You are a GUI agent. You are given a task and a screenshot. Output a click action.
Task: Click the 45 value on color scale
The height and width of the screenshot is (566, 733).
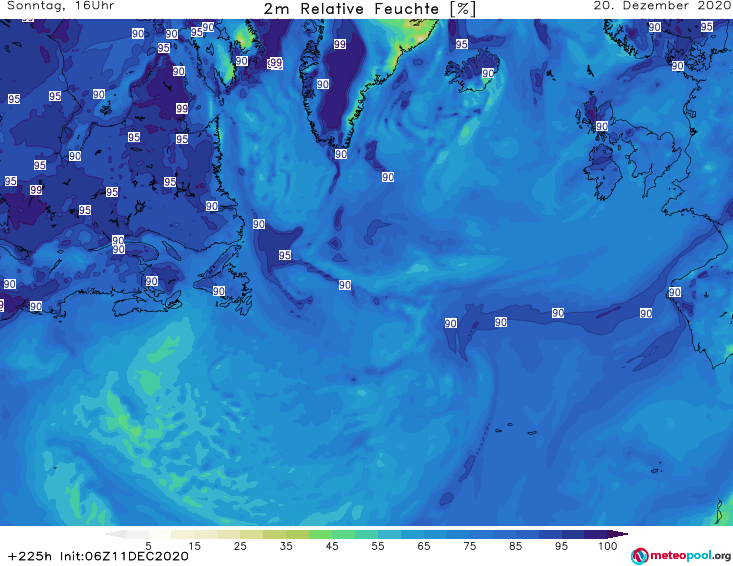pos(332,546)
